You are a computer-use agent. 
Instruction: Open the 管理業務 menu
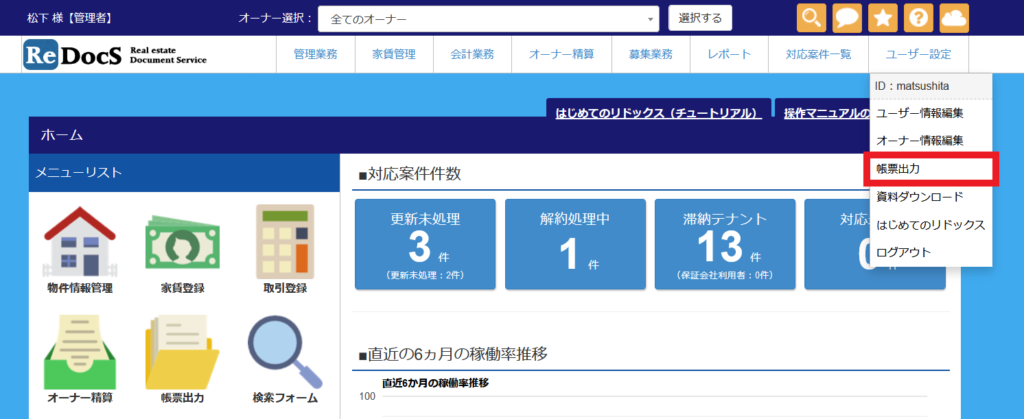(x=315, y=55)
